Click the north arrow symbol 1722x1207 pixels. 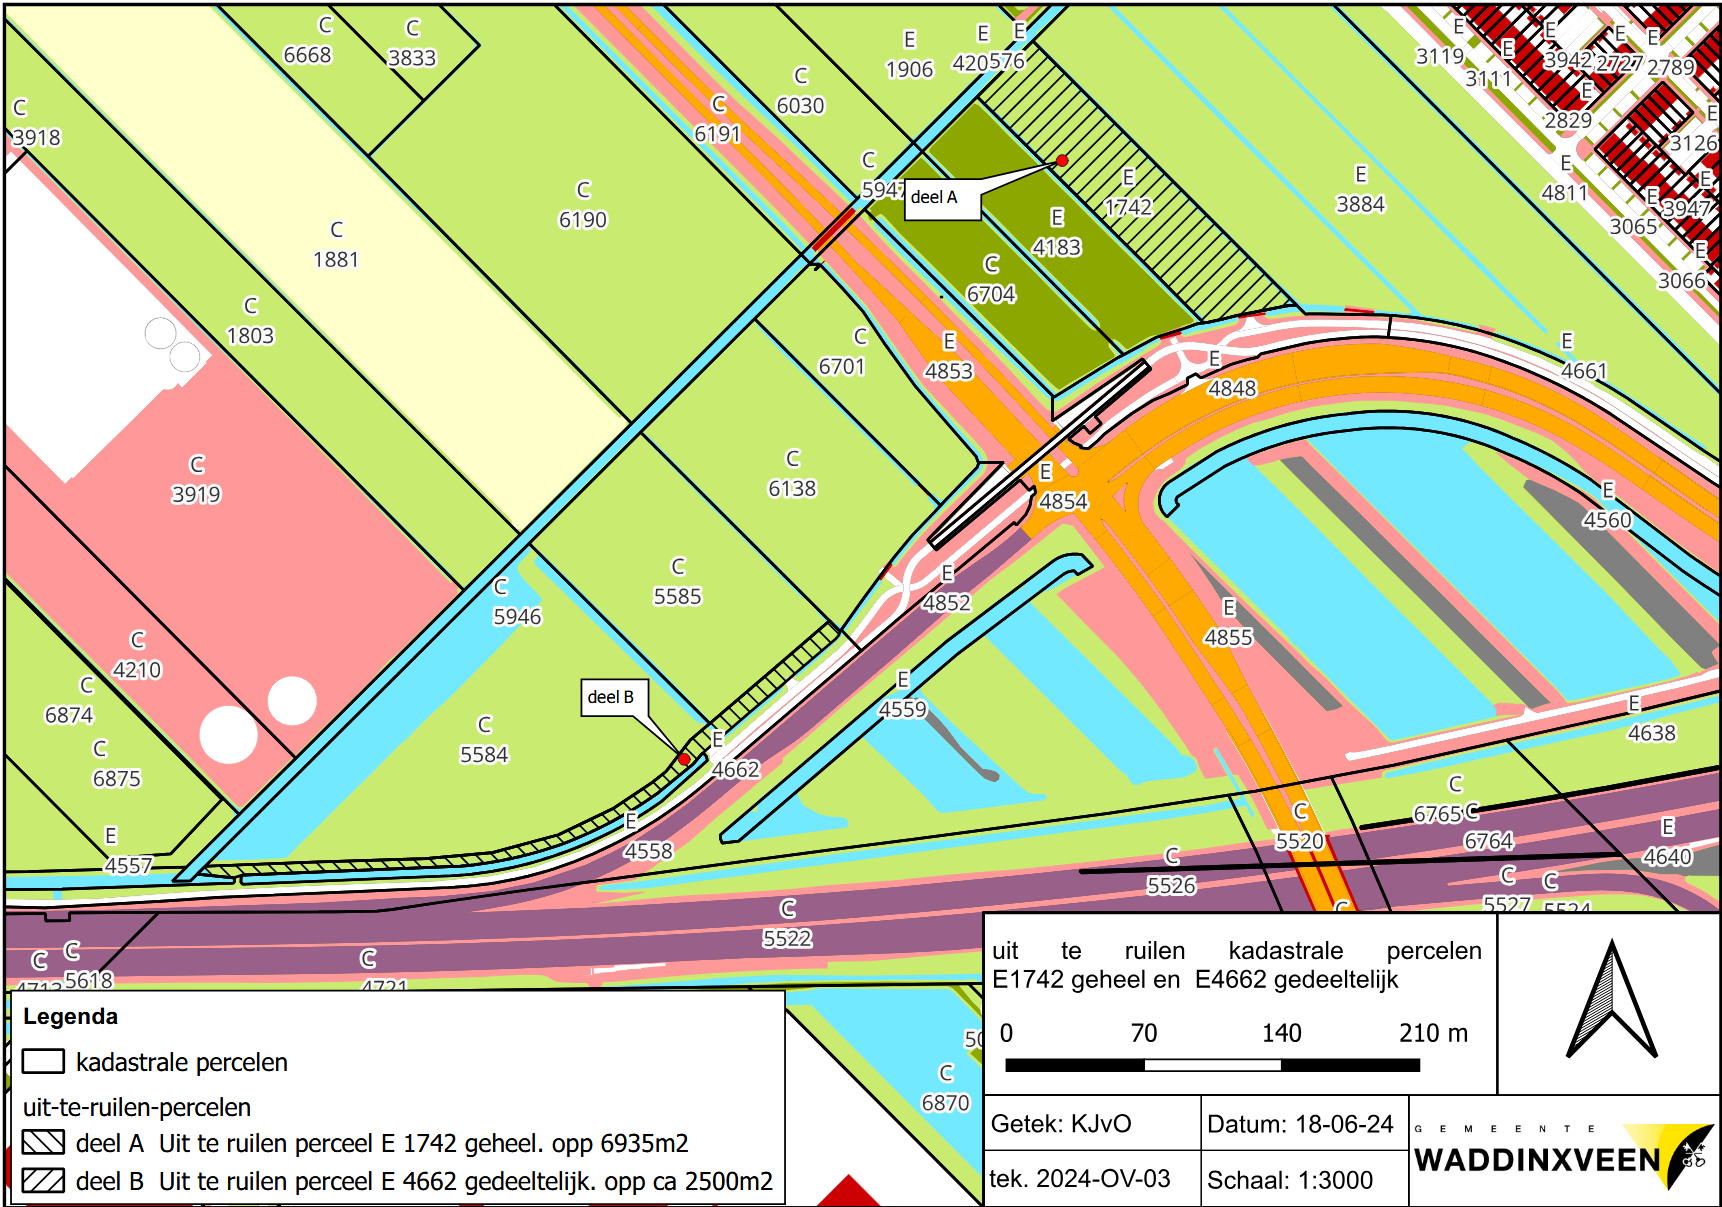click(x=1611, y=1001)
